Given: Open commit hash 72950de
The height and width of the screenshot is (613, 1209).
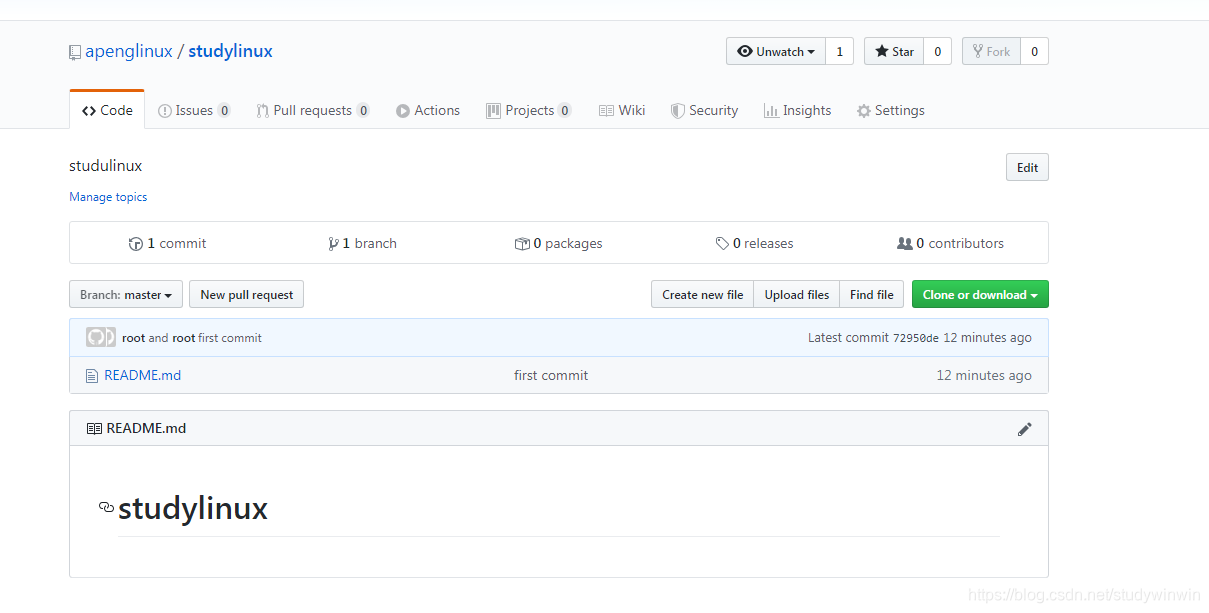Looking at the screenshot, I should pos(916,338).
